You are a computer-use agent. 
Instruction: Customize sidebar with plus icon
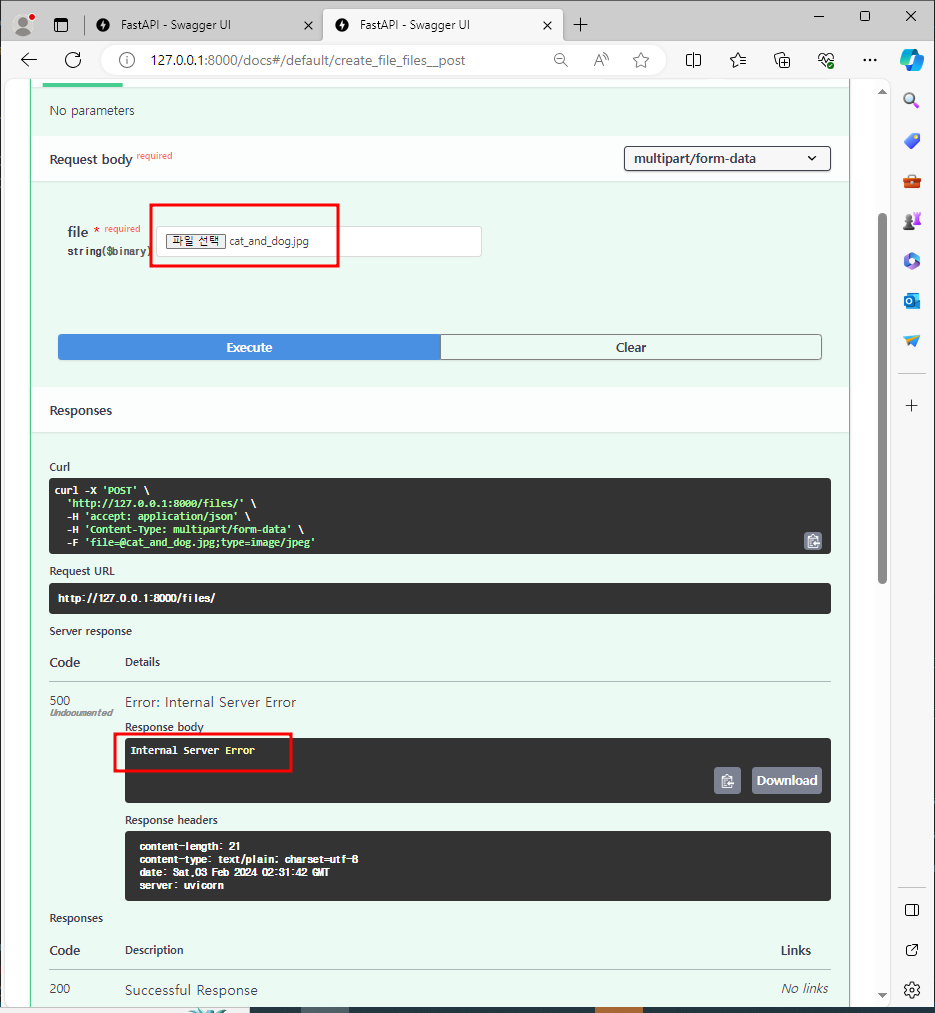912,406
